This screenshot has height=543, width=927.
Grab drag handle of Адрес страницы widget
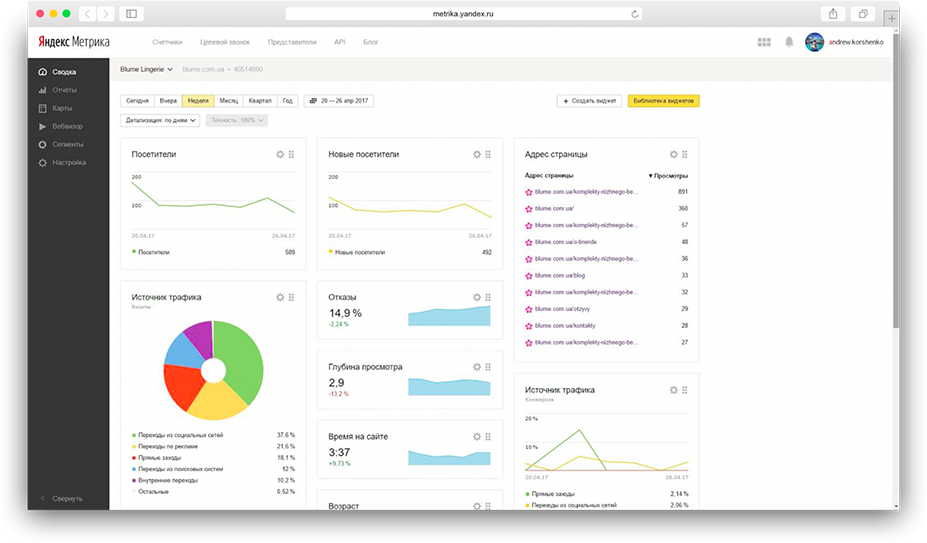click(x=685, y=154)
